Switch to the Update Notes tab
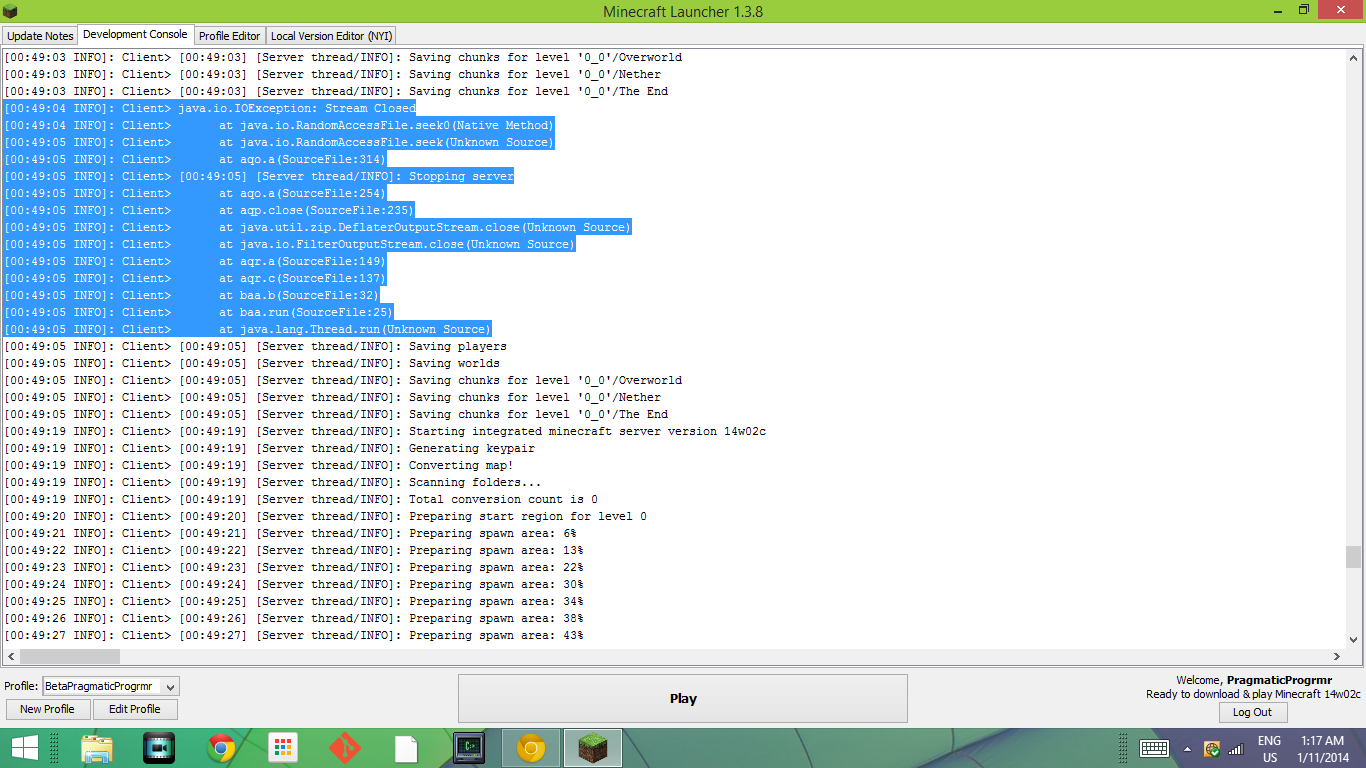The image size is (1366, 768). click(40, 36)
